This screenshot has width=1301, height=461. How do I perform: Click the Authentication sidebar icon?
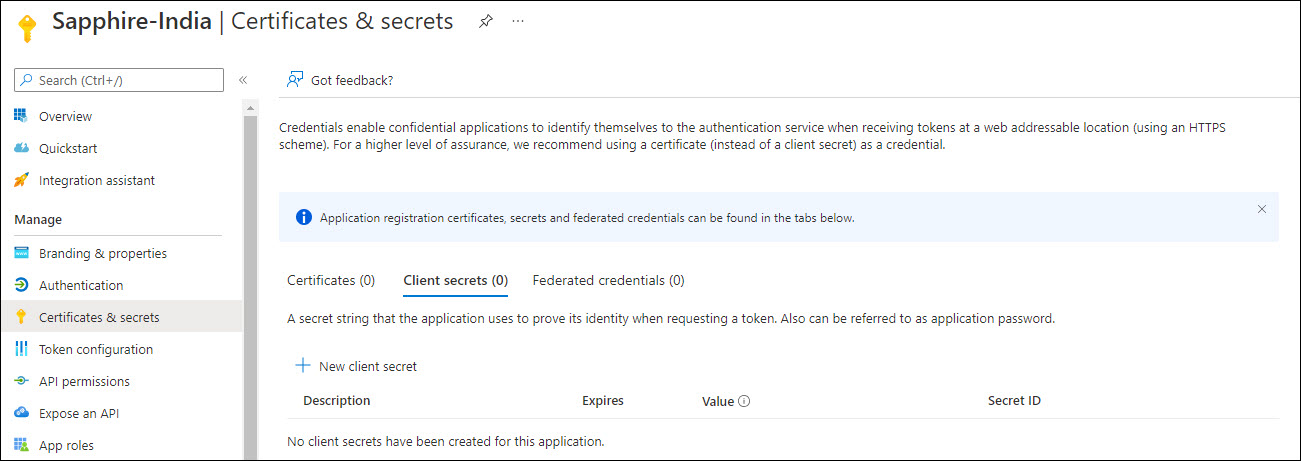[x=21, y=285]
